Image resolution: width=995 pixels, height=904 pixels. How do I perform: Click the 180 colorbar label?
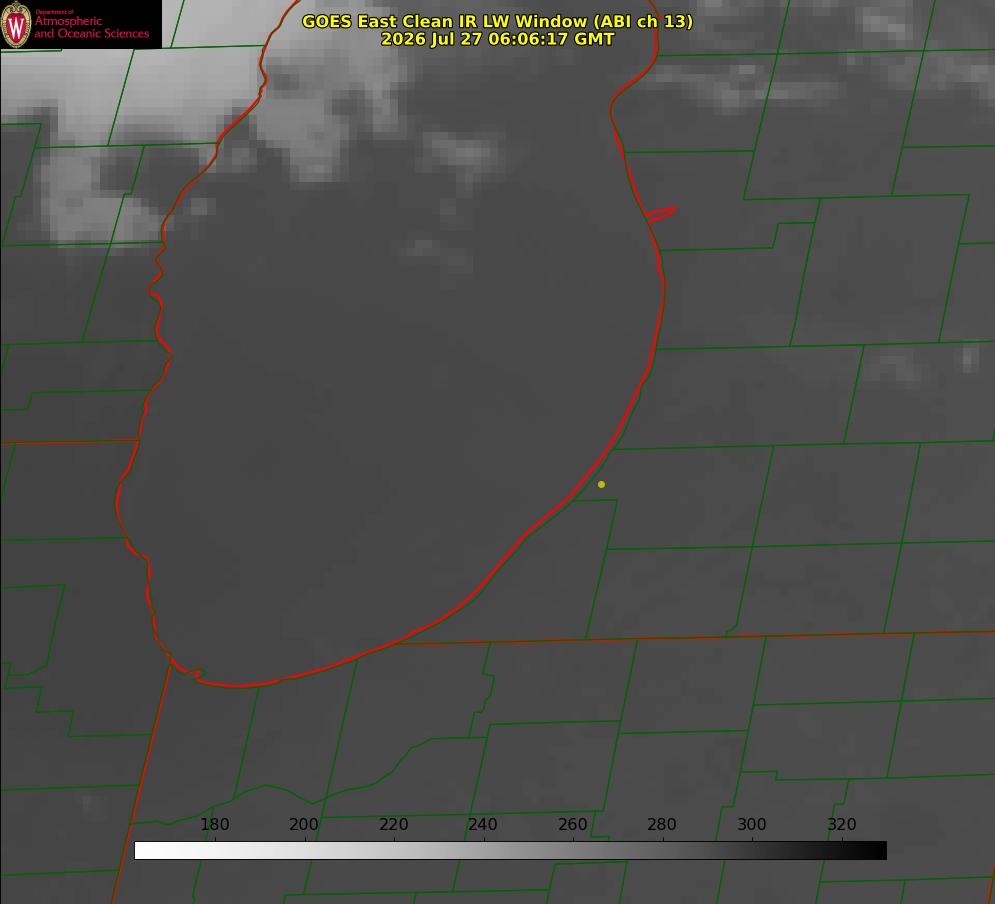(x=214, y=824)
